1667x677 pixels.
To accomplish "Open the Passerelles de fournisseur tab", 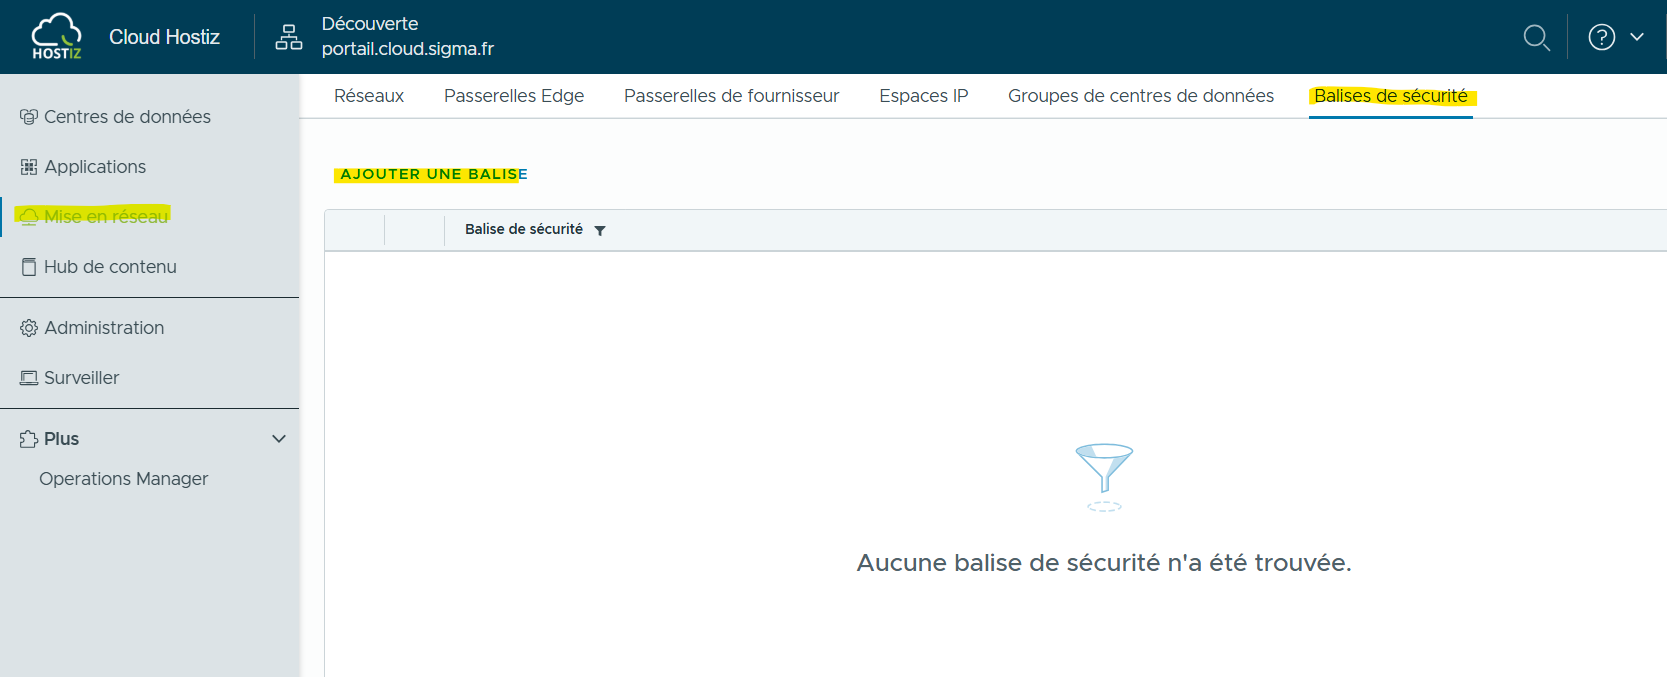I will [731, 96].
